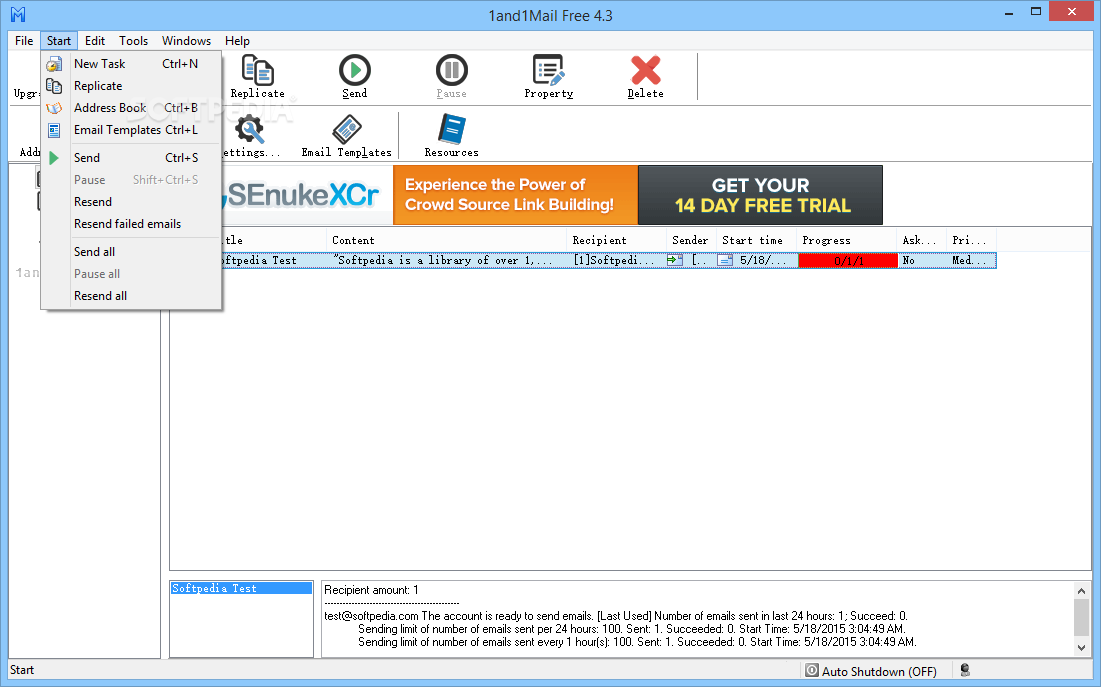The height and width of the screenshot is (687, 1101).
Task: Click Auto Shutdown (OFF) status text
Action: point(879,672)
